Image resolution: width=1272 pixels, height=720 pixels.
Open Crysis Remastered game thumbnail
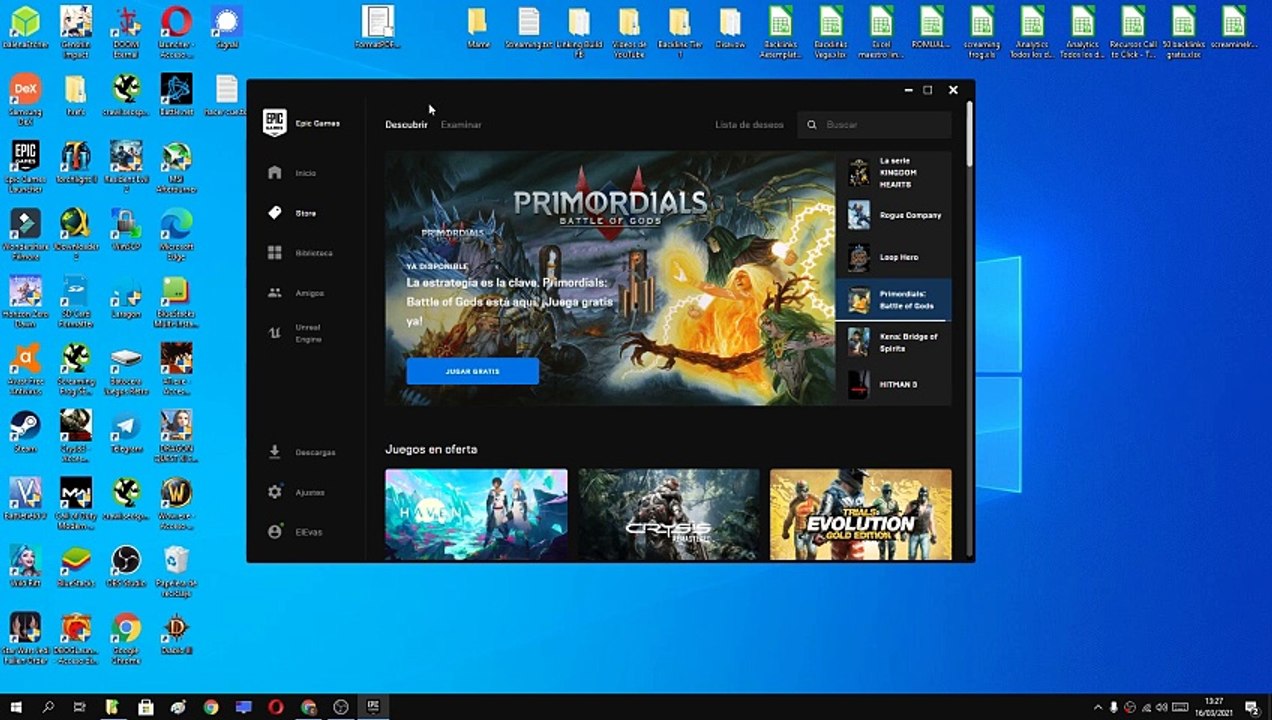coord(668,514)
